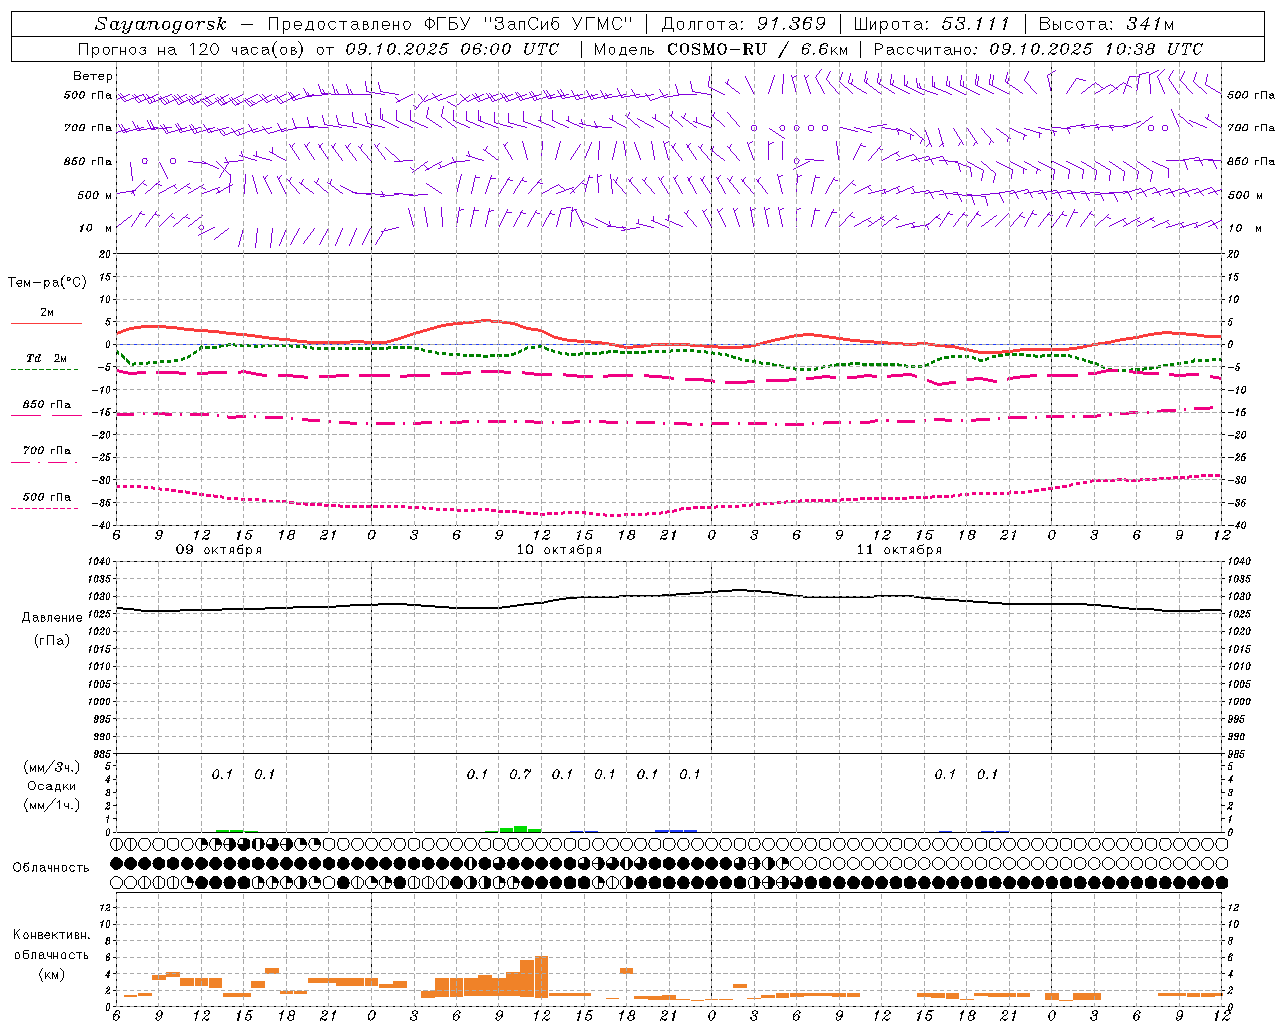The image size is (1280, 1024).
Task: Click the 'Конвективн.' convective cloud label
Action: tap(51, 935)
